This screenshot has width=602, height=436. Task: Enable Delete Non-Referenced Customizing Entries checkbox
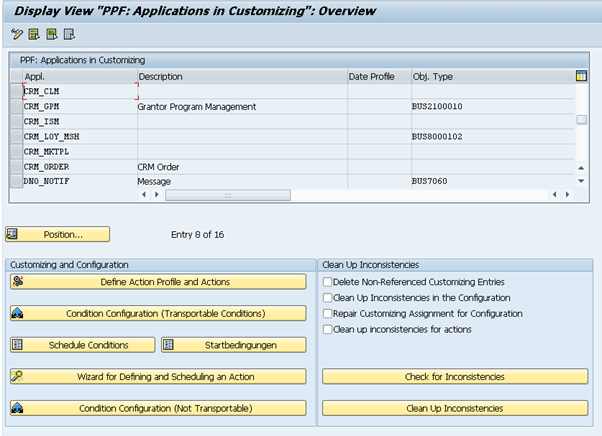[327, 283]
